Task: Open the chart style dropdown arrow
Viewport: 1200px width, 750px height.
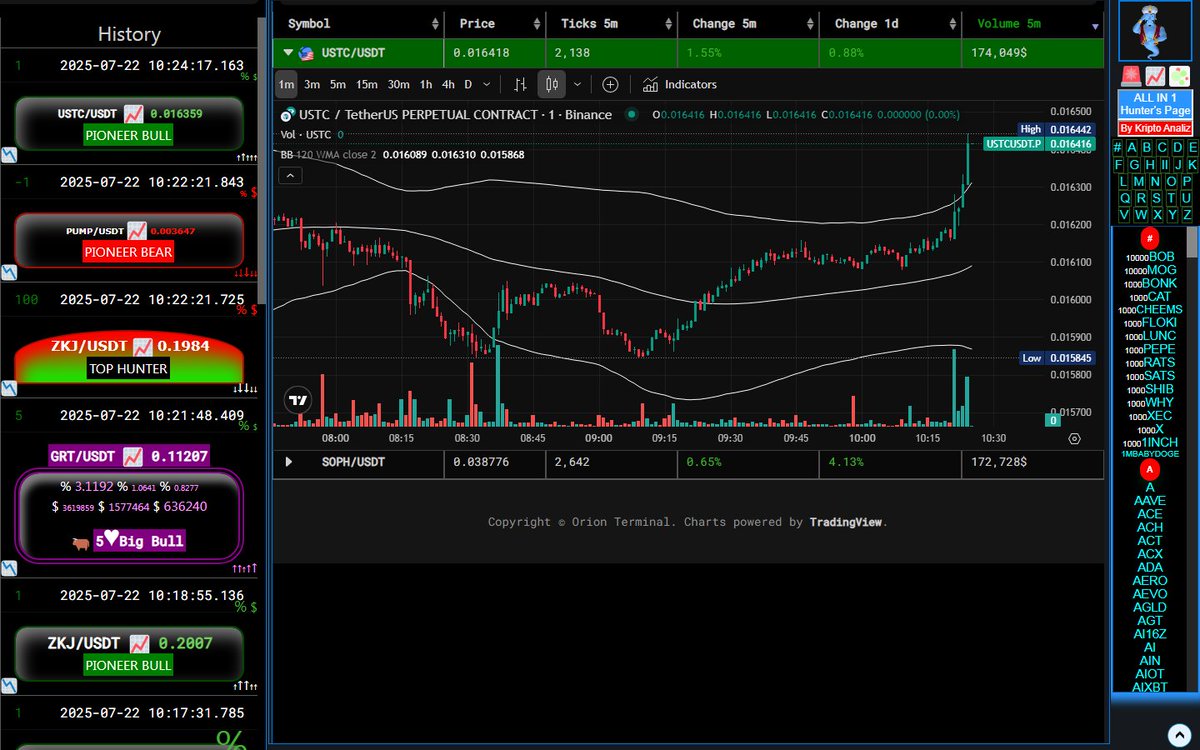Action: [x=577, y=84]
